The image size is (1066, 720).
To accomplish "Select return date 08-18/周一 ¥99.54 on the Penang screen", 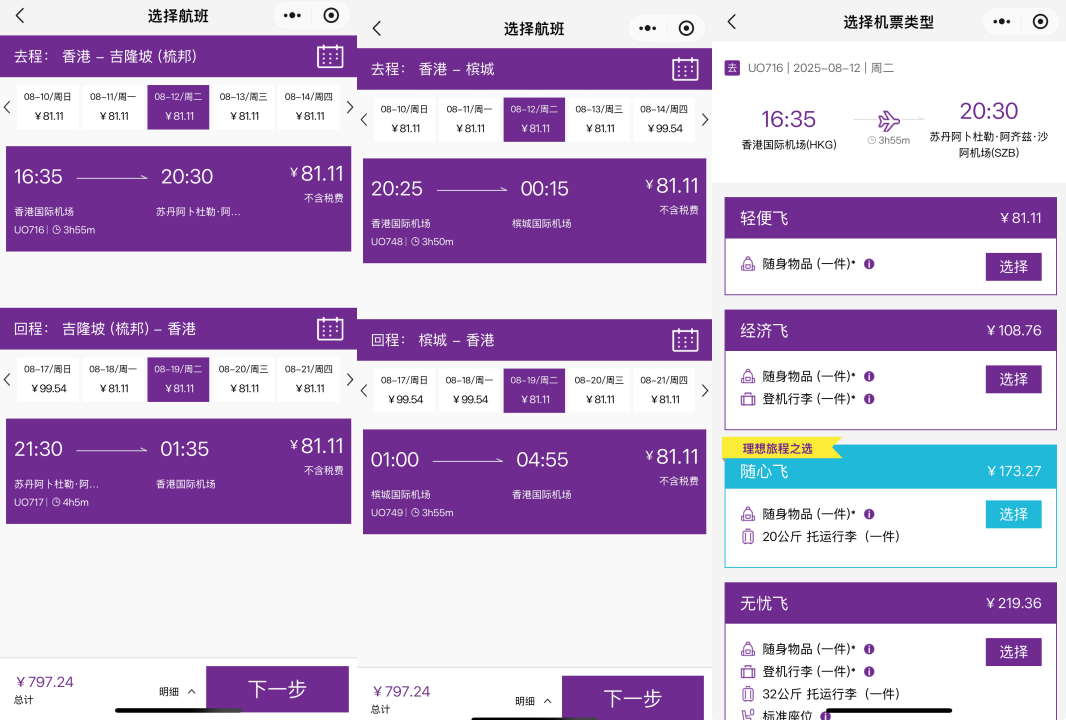I will (470, 390).
